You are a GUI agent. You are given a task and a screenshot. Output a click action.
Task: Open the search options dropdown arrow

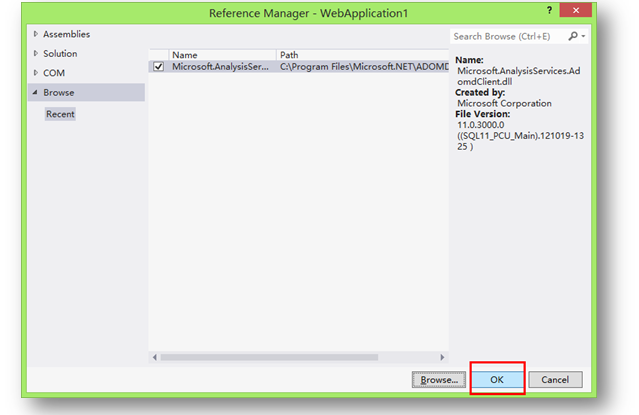pyautogui.click(x=583, y=36)
